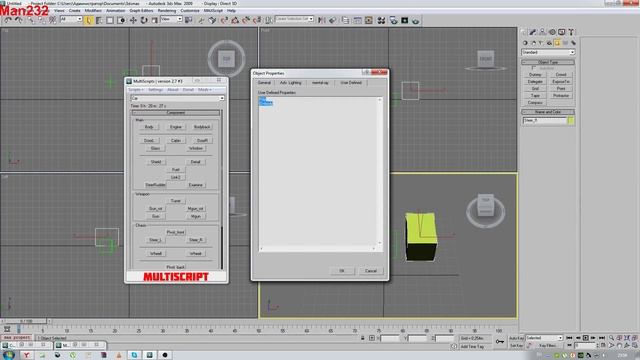This screenshot has width=640, height=360.
Task: Click the Mirror tool icon
Action: [x=322, y=20]
